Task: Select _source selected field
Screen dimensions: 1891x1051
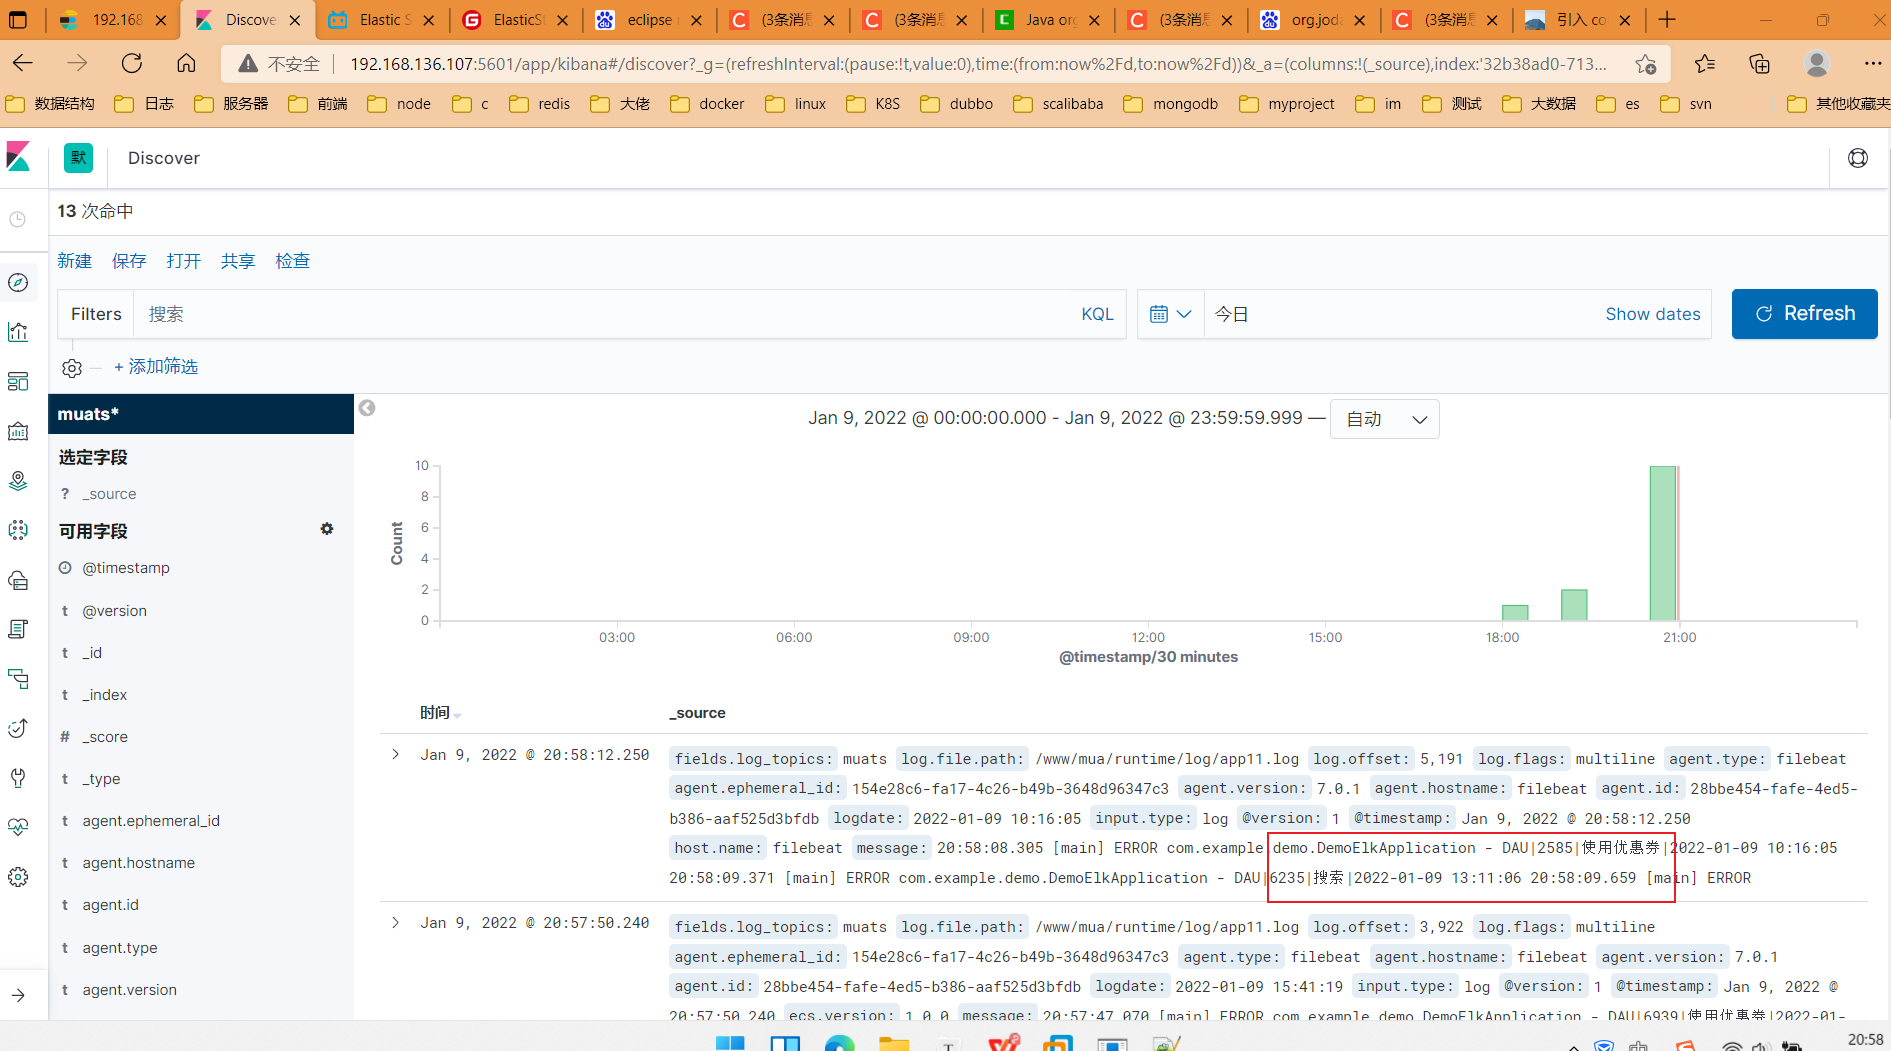Action: [x=109, y=494]
